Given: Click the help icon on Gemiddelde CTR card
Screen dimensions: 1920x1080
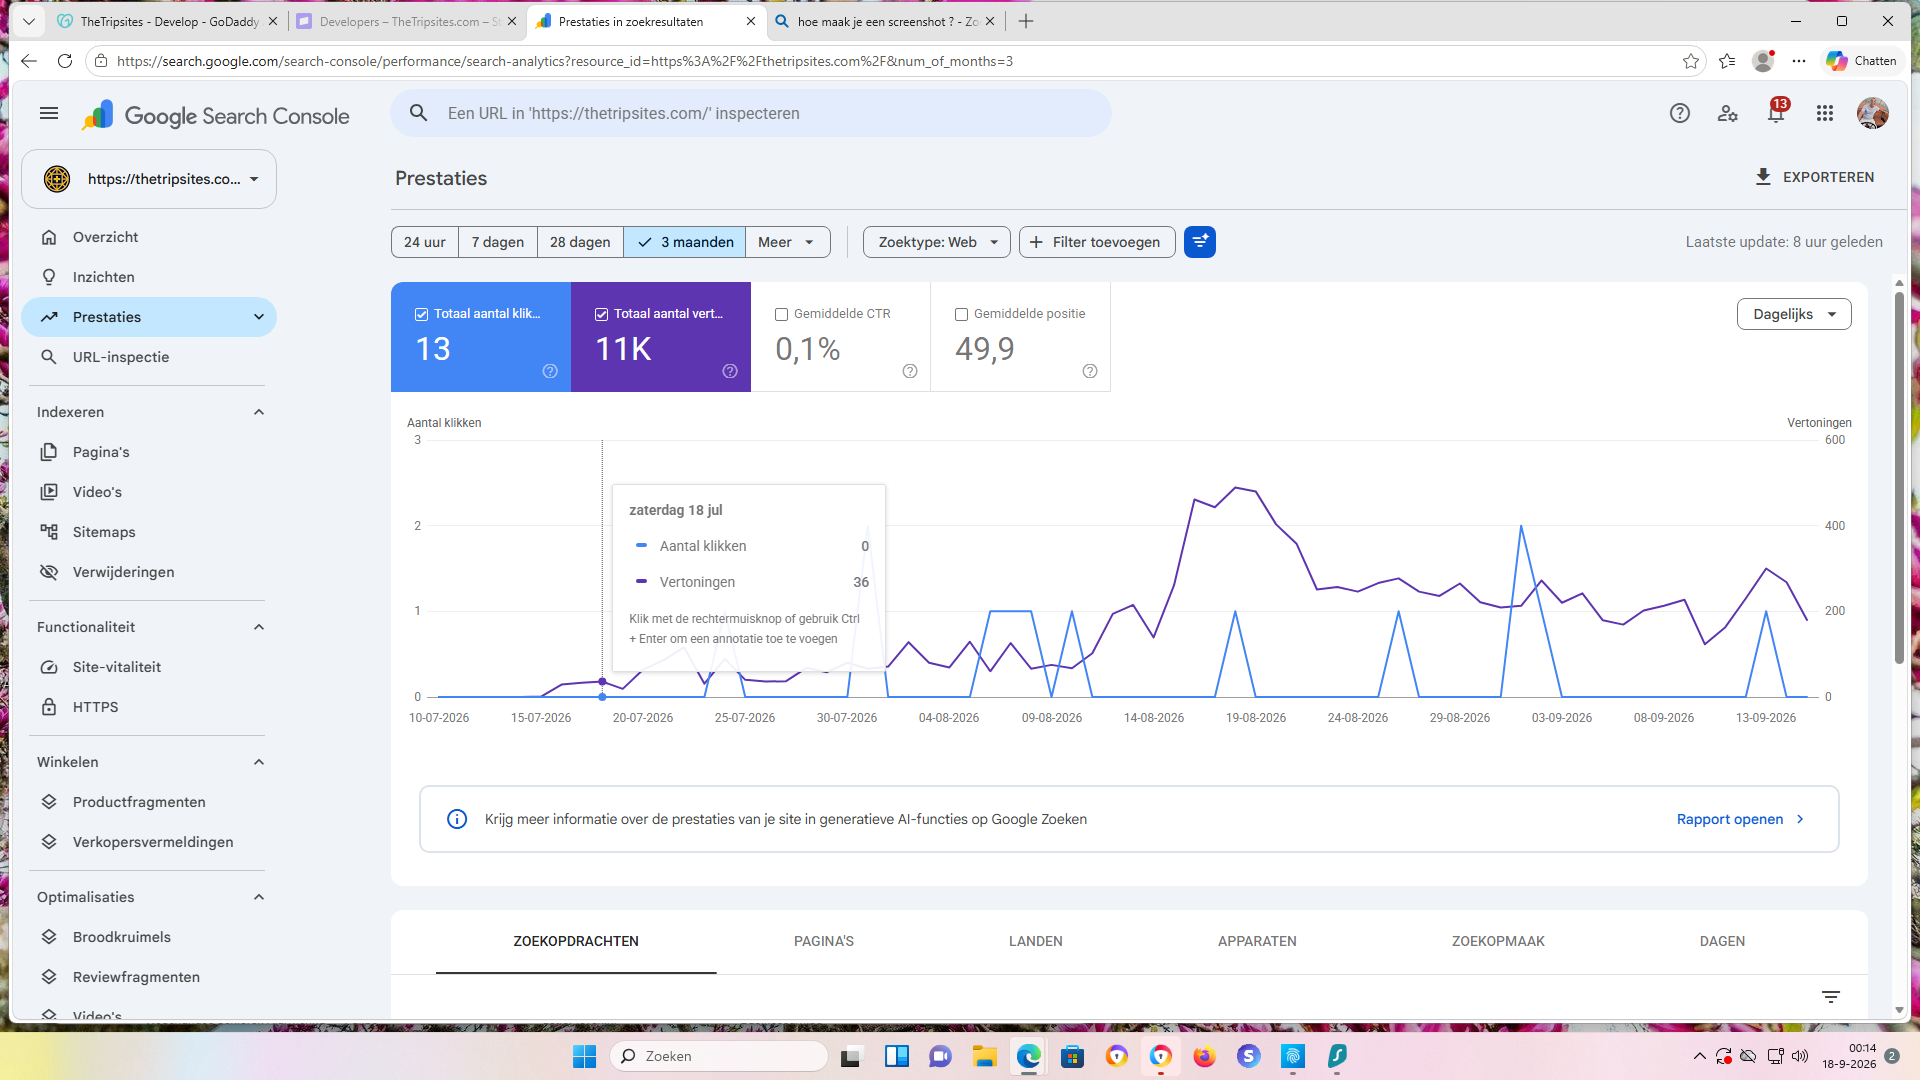Looking at the screenshot, I should coord(910,371).
